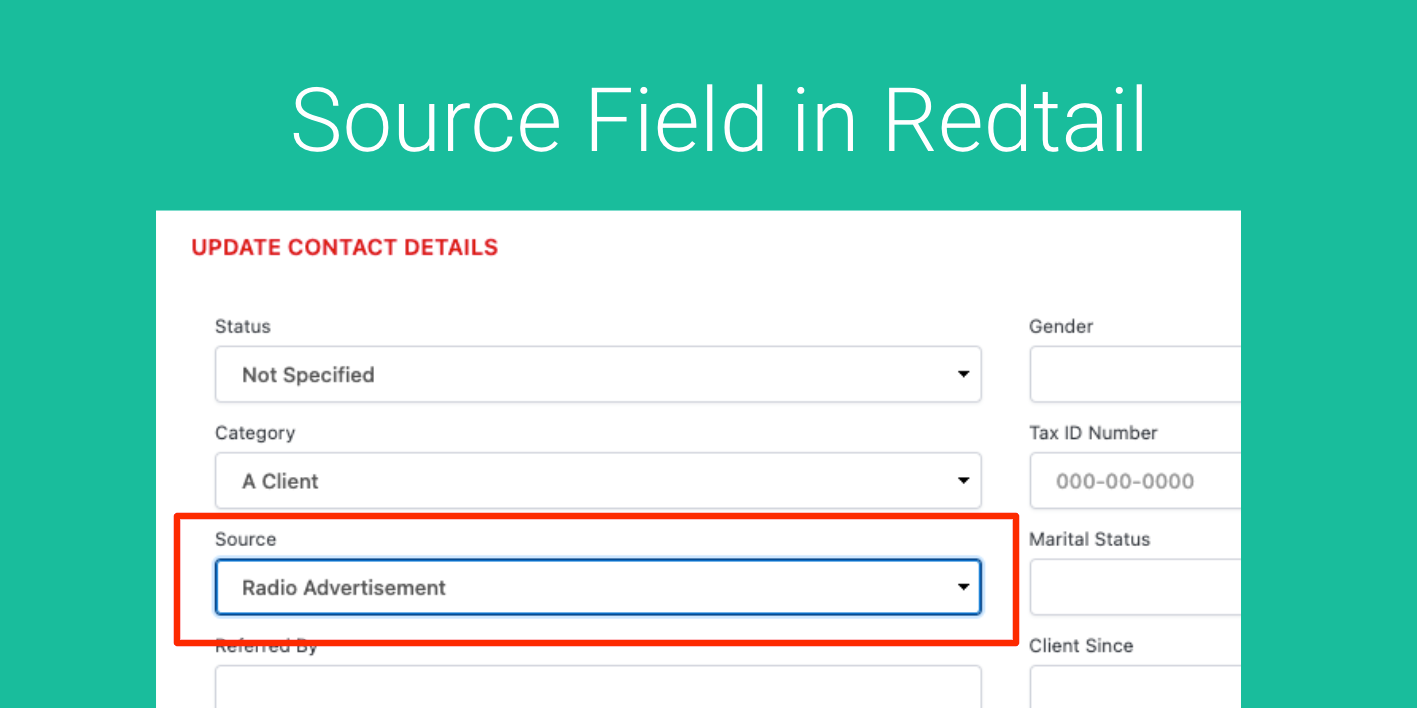1417x708 pixels.
Task: Click the Source field label
Action: (x=245, y=539)
